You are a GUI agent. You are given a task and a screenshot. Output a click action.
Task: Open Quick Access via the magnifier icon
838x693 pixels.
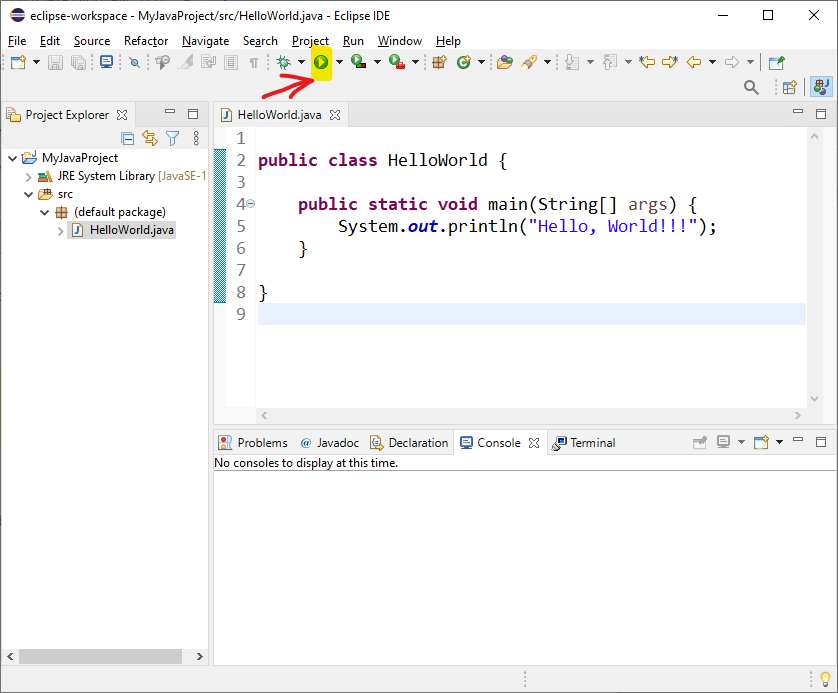click(751, 87)
